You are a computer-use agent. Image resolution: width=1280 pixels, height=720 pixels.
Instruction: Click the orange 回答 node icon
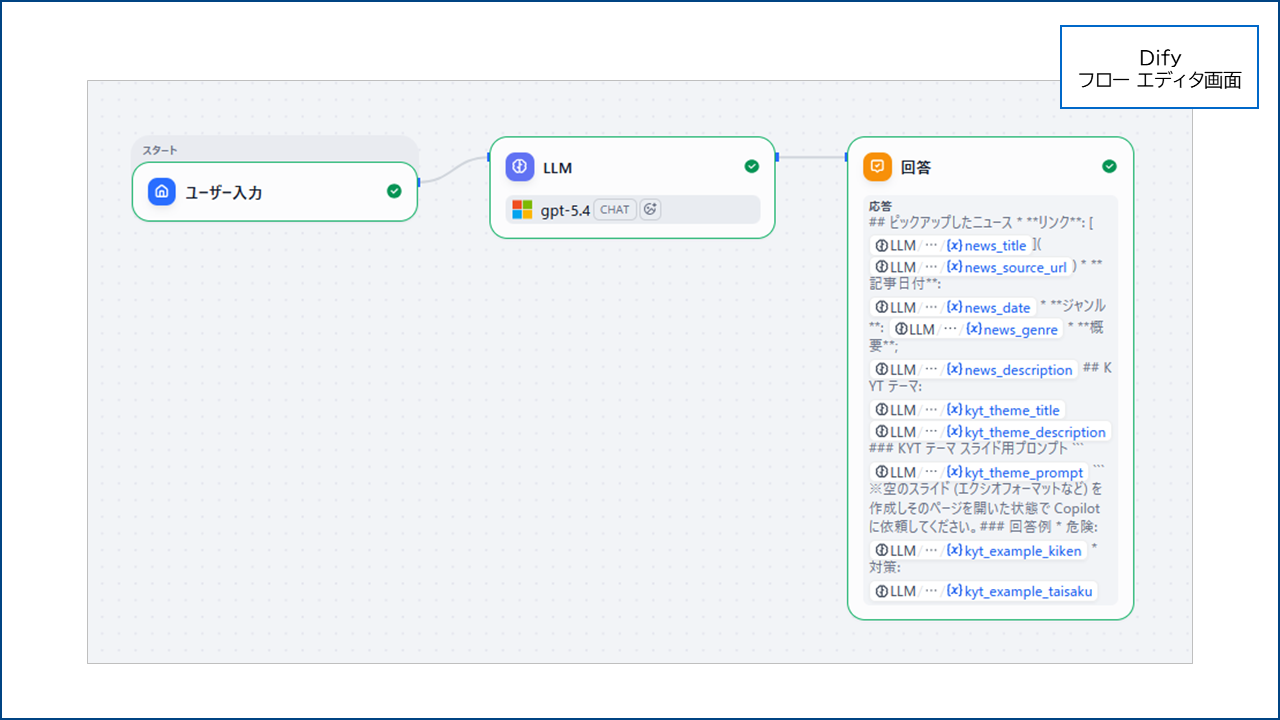877,167
